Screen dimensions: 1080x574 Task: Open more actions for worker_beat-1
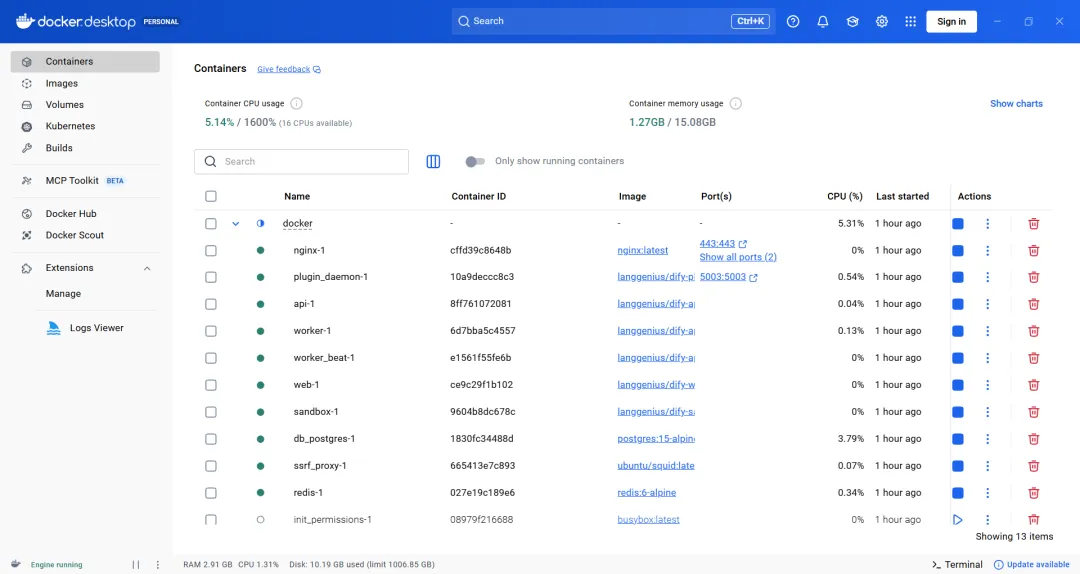[987, 358]
